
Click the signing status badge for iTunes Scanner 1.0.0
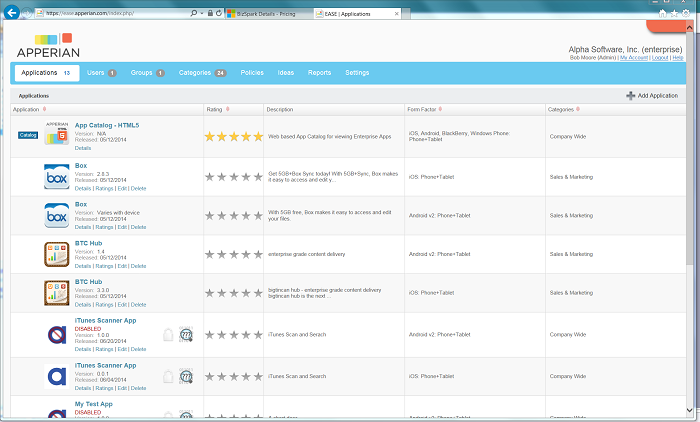186,334
